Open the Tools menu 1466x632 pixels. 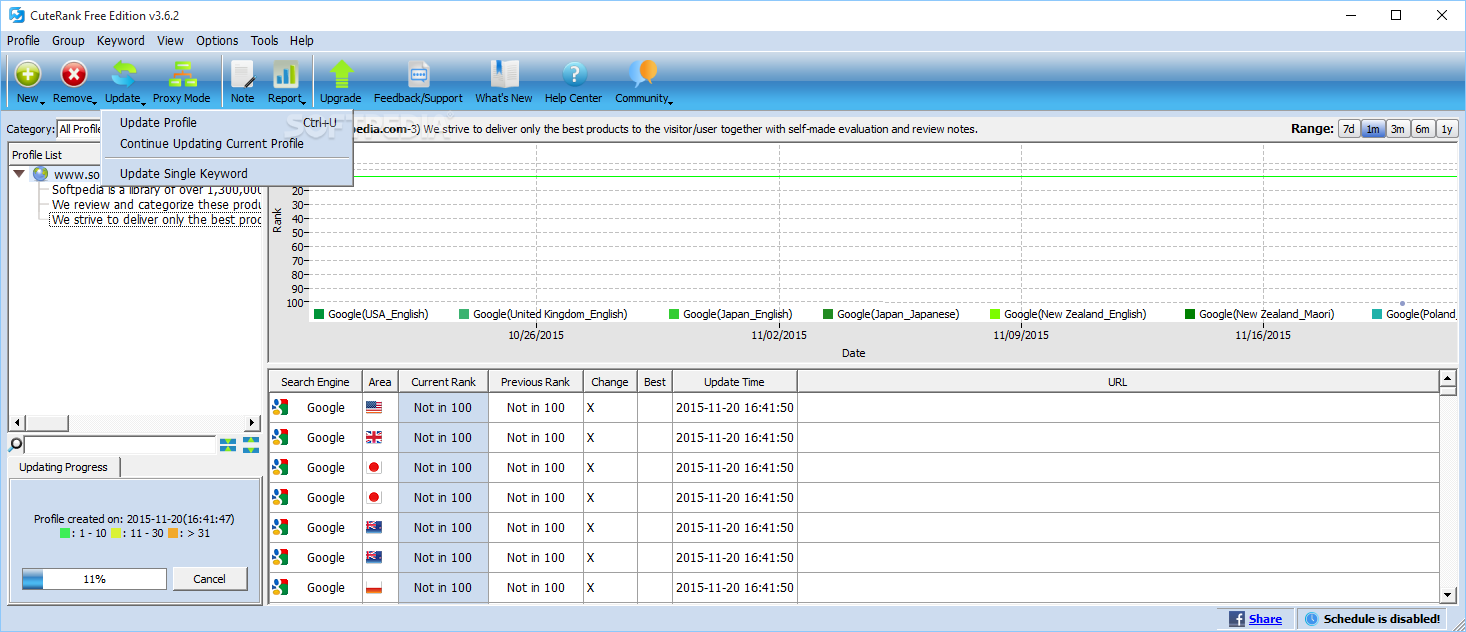point(265,41)
